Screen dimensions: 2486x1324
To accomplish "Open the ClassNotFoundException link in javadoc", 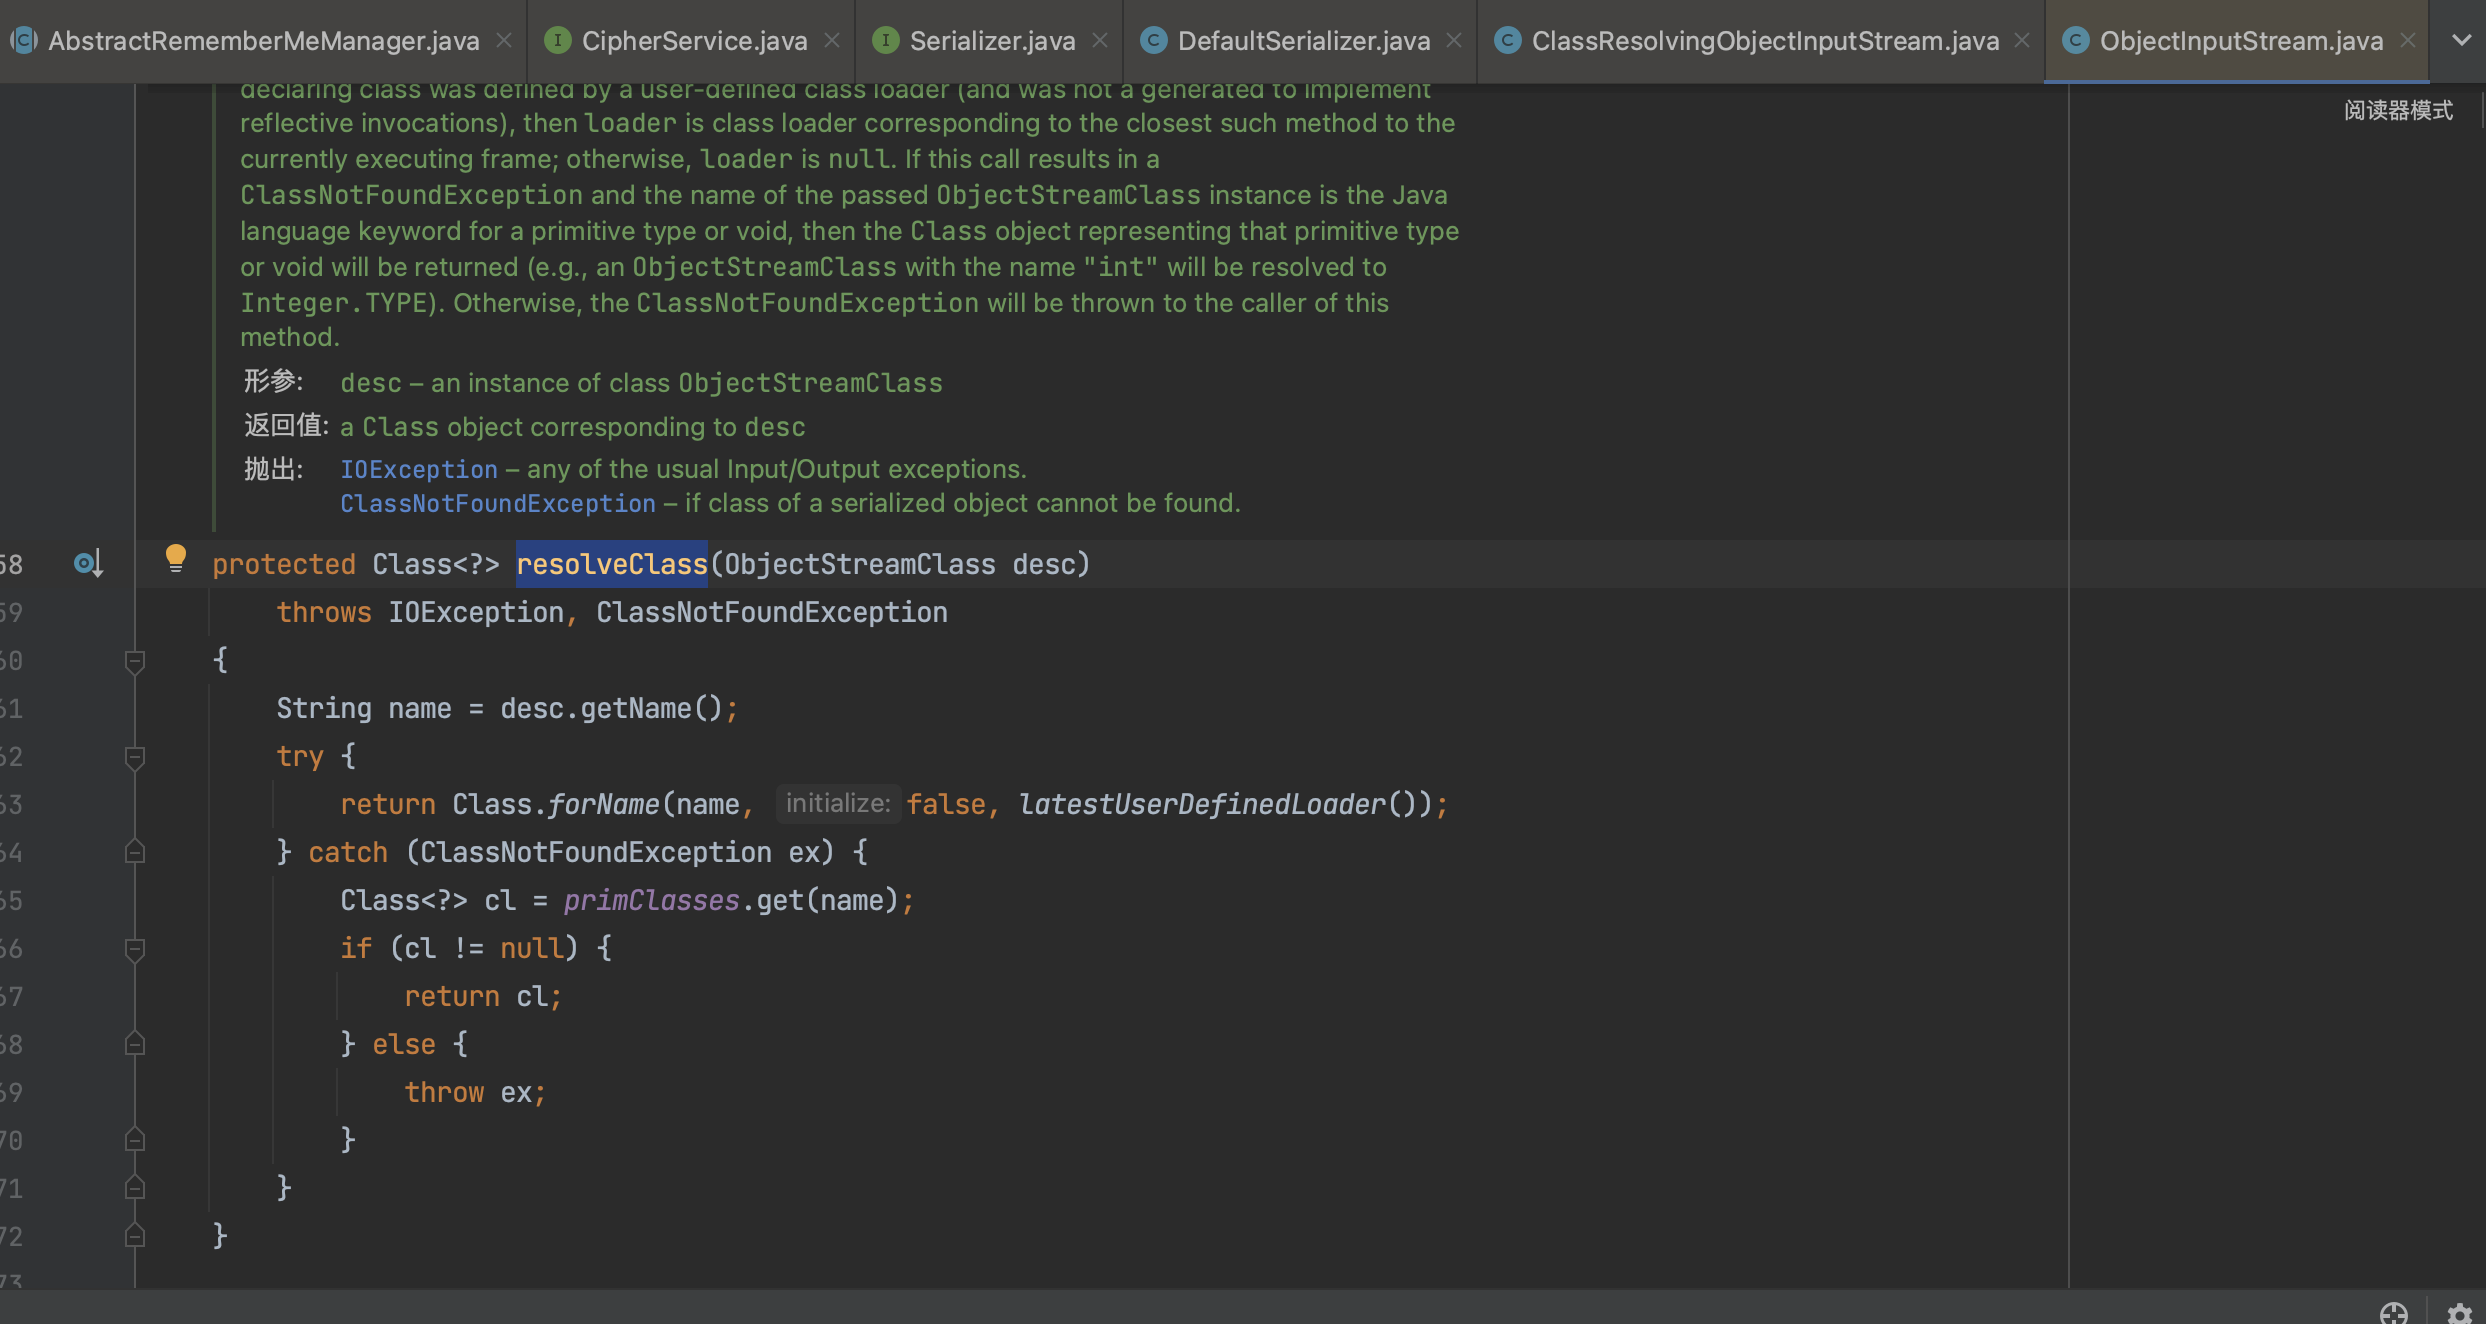I will [x=498, y=503].
